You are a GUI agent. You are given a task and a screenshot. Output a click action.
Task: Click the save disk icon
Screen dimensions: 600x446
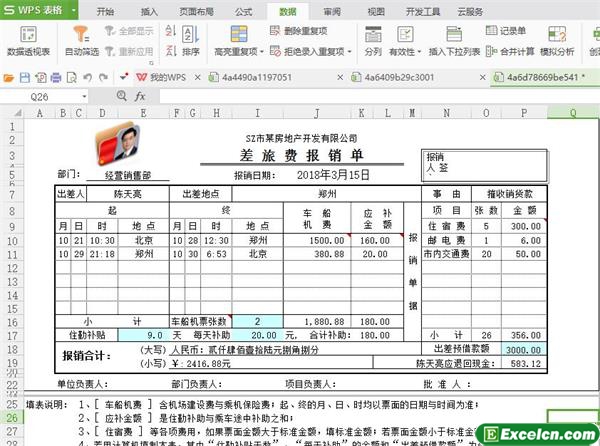24,78
